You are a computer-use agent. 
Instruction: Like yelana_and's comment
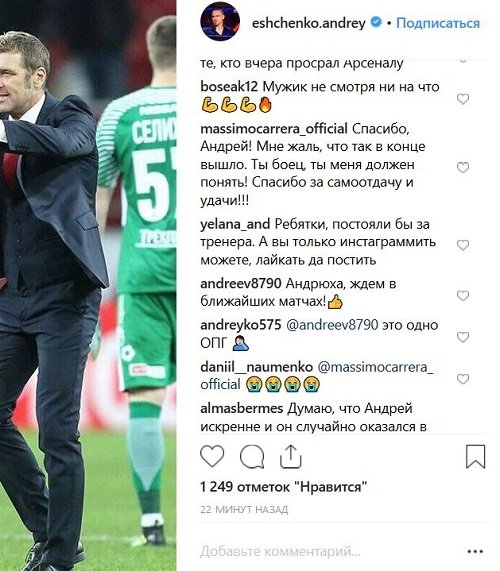[462, 245]
